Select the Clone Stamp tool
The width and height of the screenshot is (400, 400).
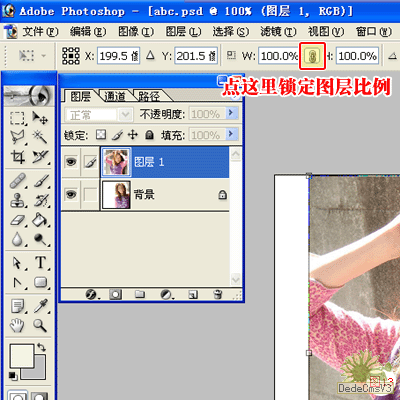tap(17, 201)
